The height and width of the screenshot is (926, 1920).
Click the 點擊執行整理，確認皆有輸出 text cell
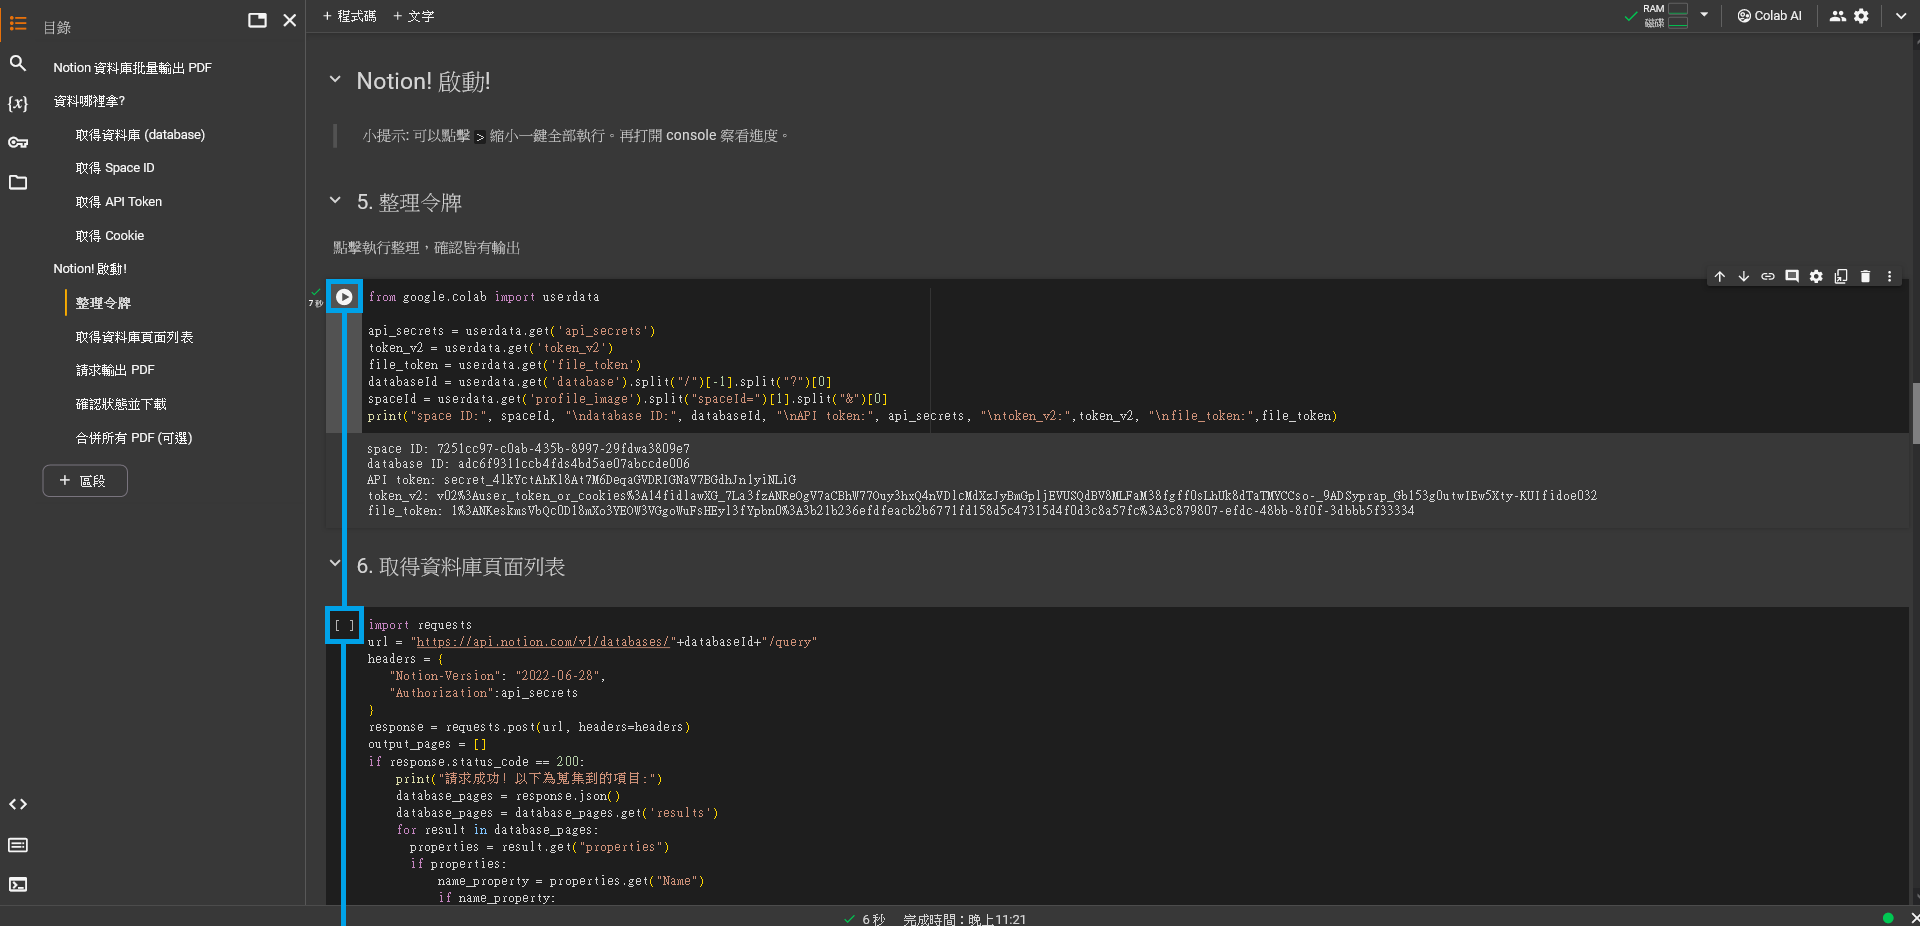(x=427, y=248)
